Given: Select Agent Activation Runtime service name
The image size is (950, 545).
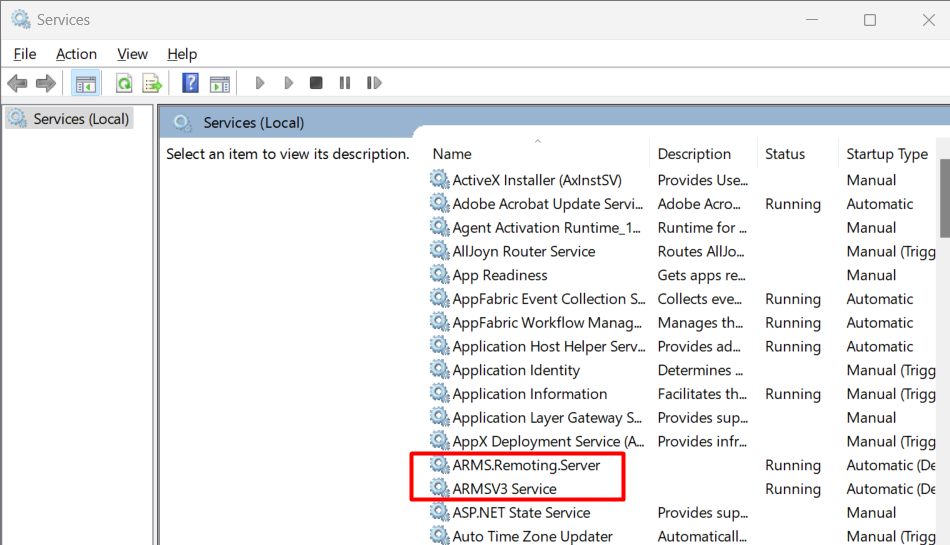Looking at the screenshot, I should coord(546,228).
